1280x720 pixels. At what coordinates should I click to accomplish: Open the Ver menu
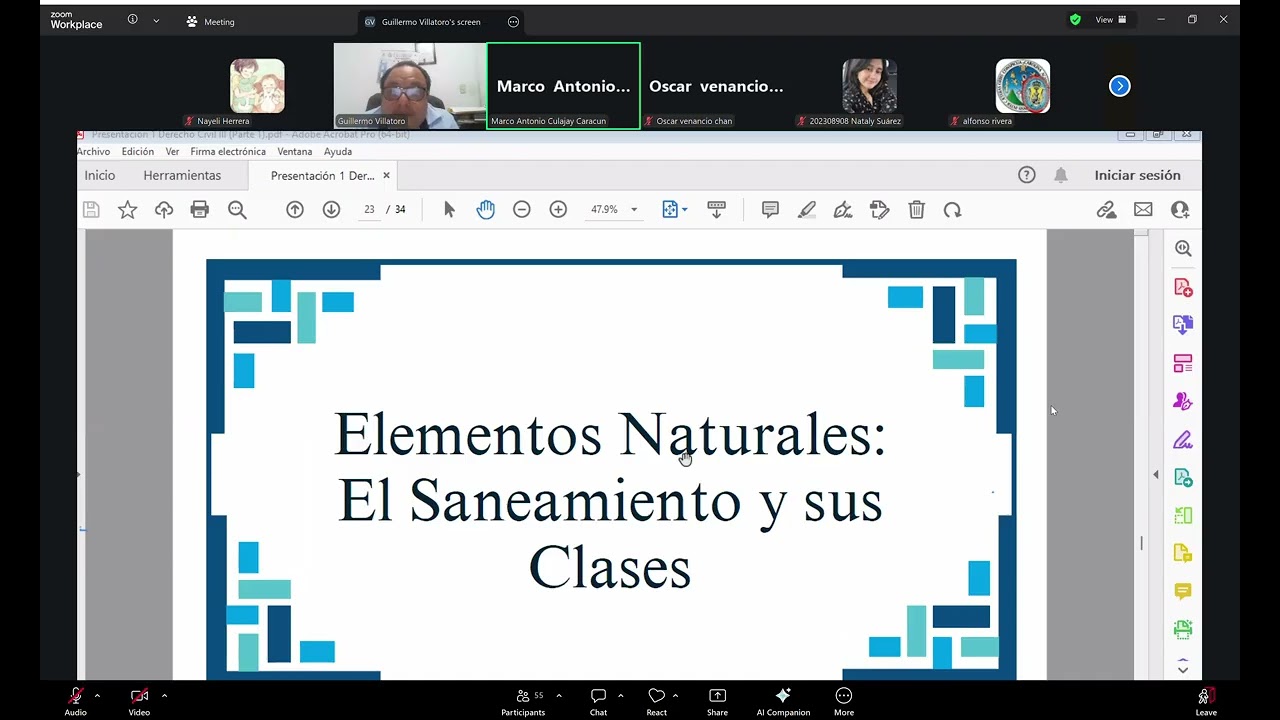coord(172,152)
